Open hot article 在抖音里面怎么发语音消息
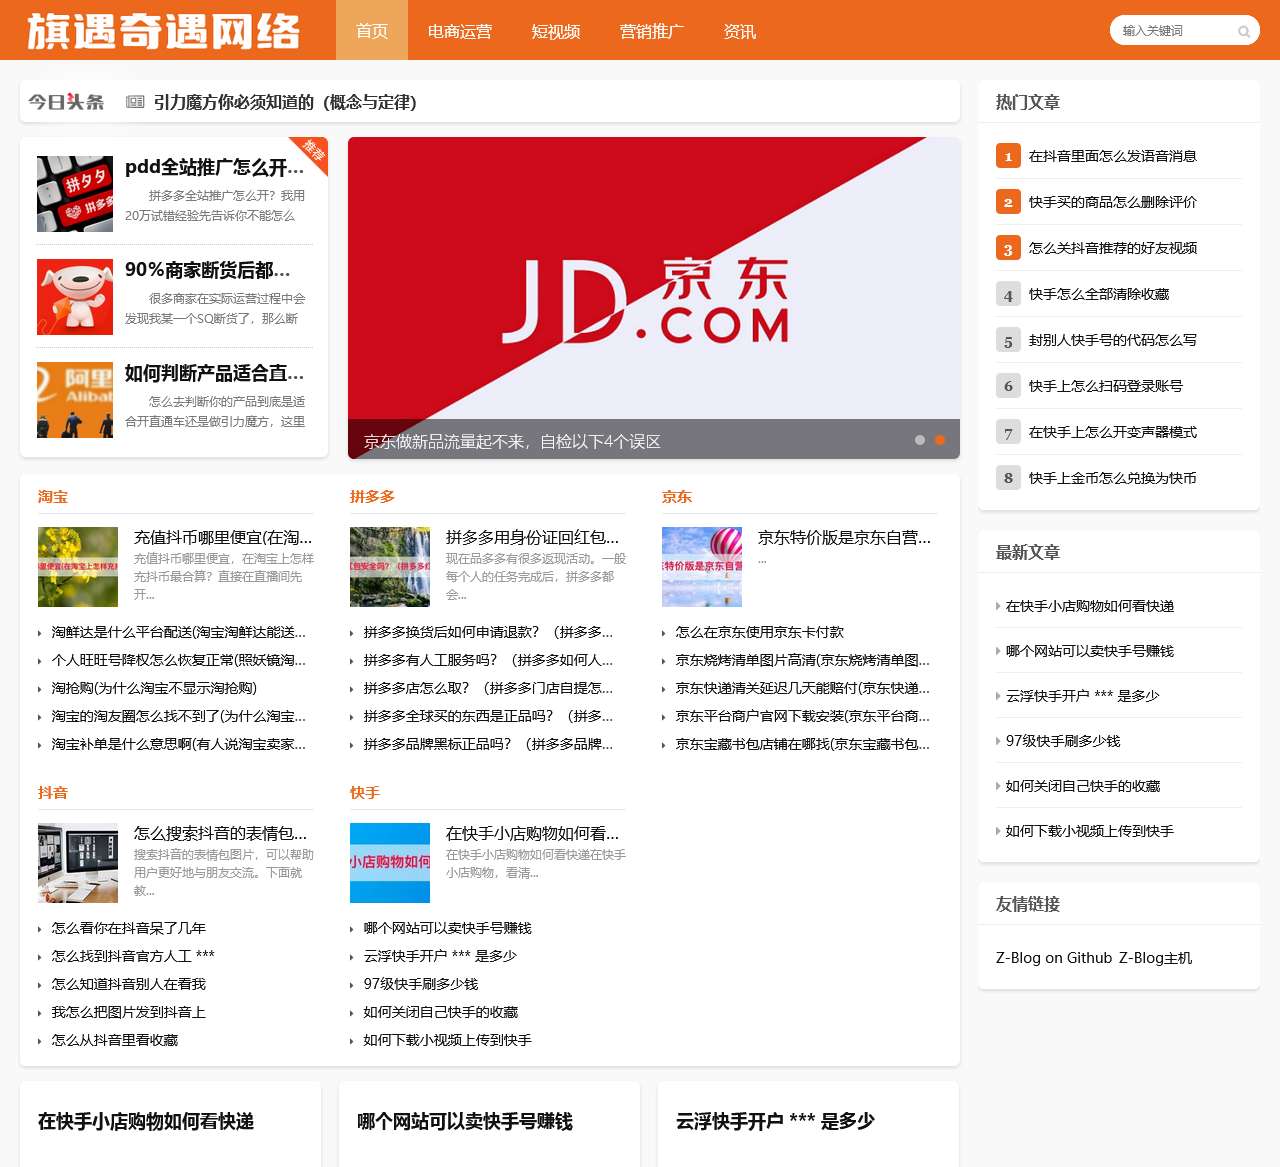Screen dimensions: 1280x1167 pyautogui.click(x=1113, y=156)
